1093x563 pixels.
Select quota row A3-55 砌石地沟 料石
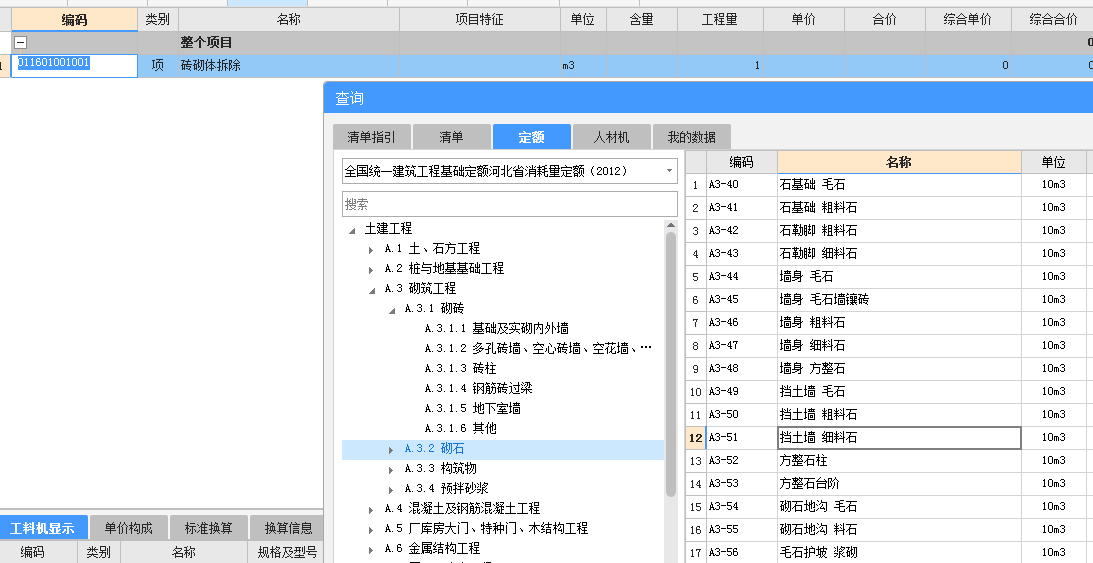[x=889, y=530]
